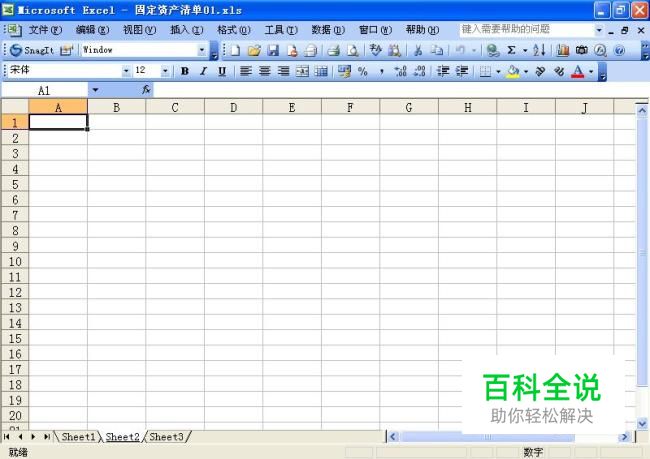Click the horizontal scrollbar left arrow
Image resolution: width=650 pixels, height=459 pixels.
[x=393, y=437]
